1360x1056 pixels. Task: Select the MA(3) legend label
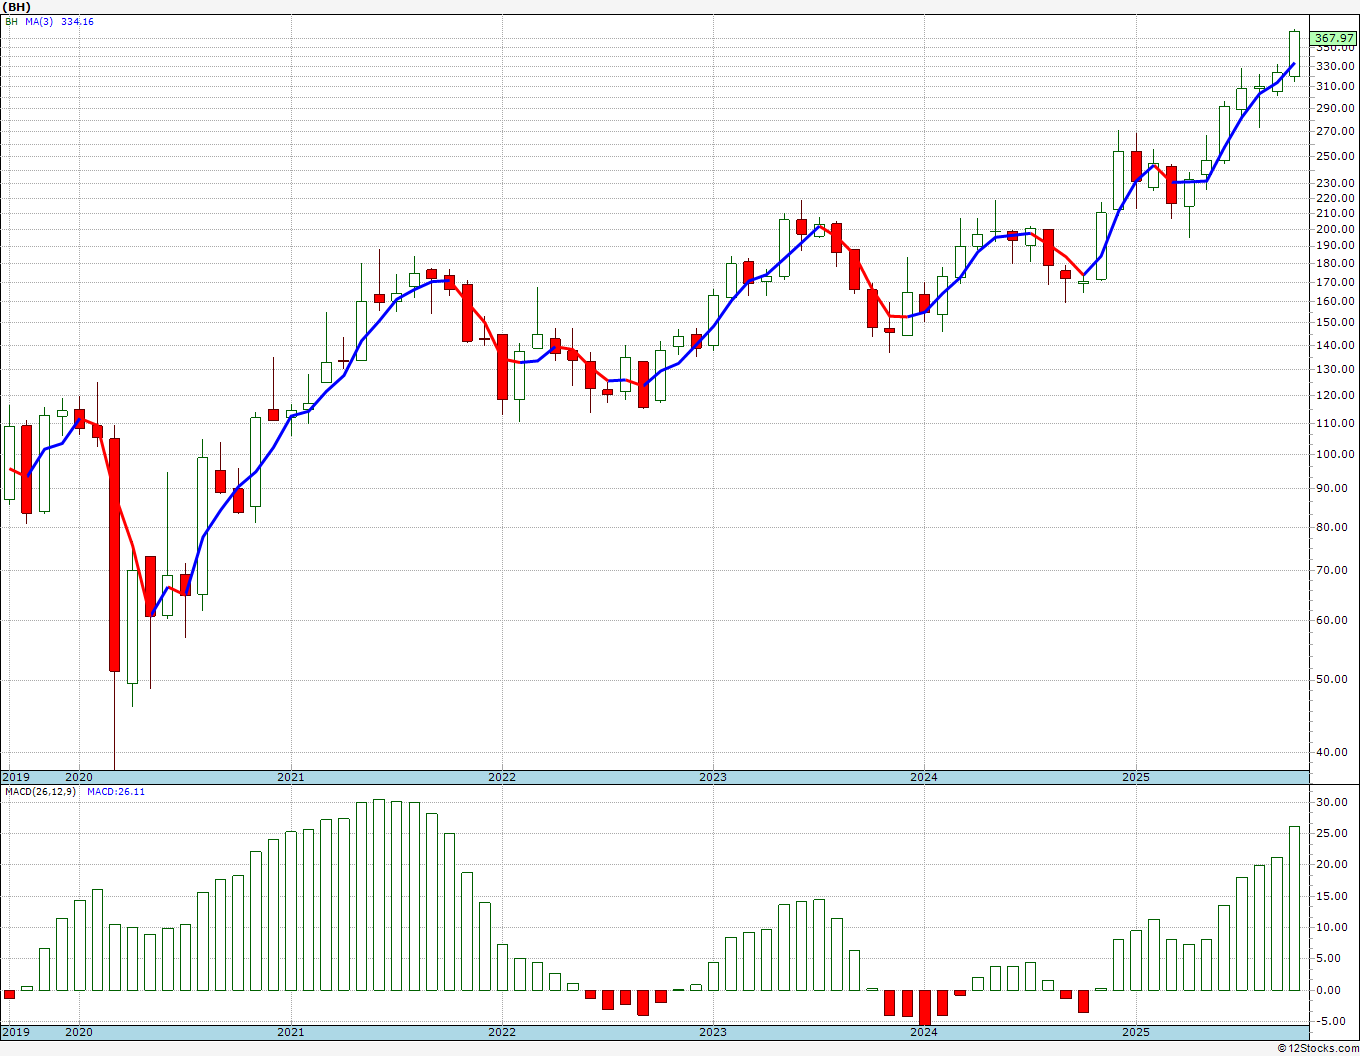(40, 21)
